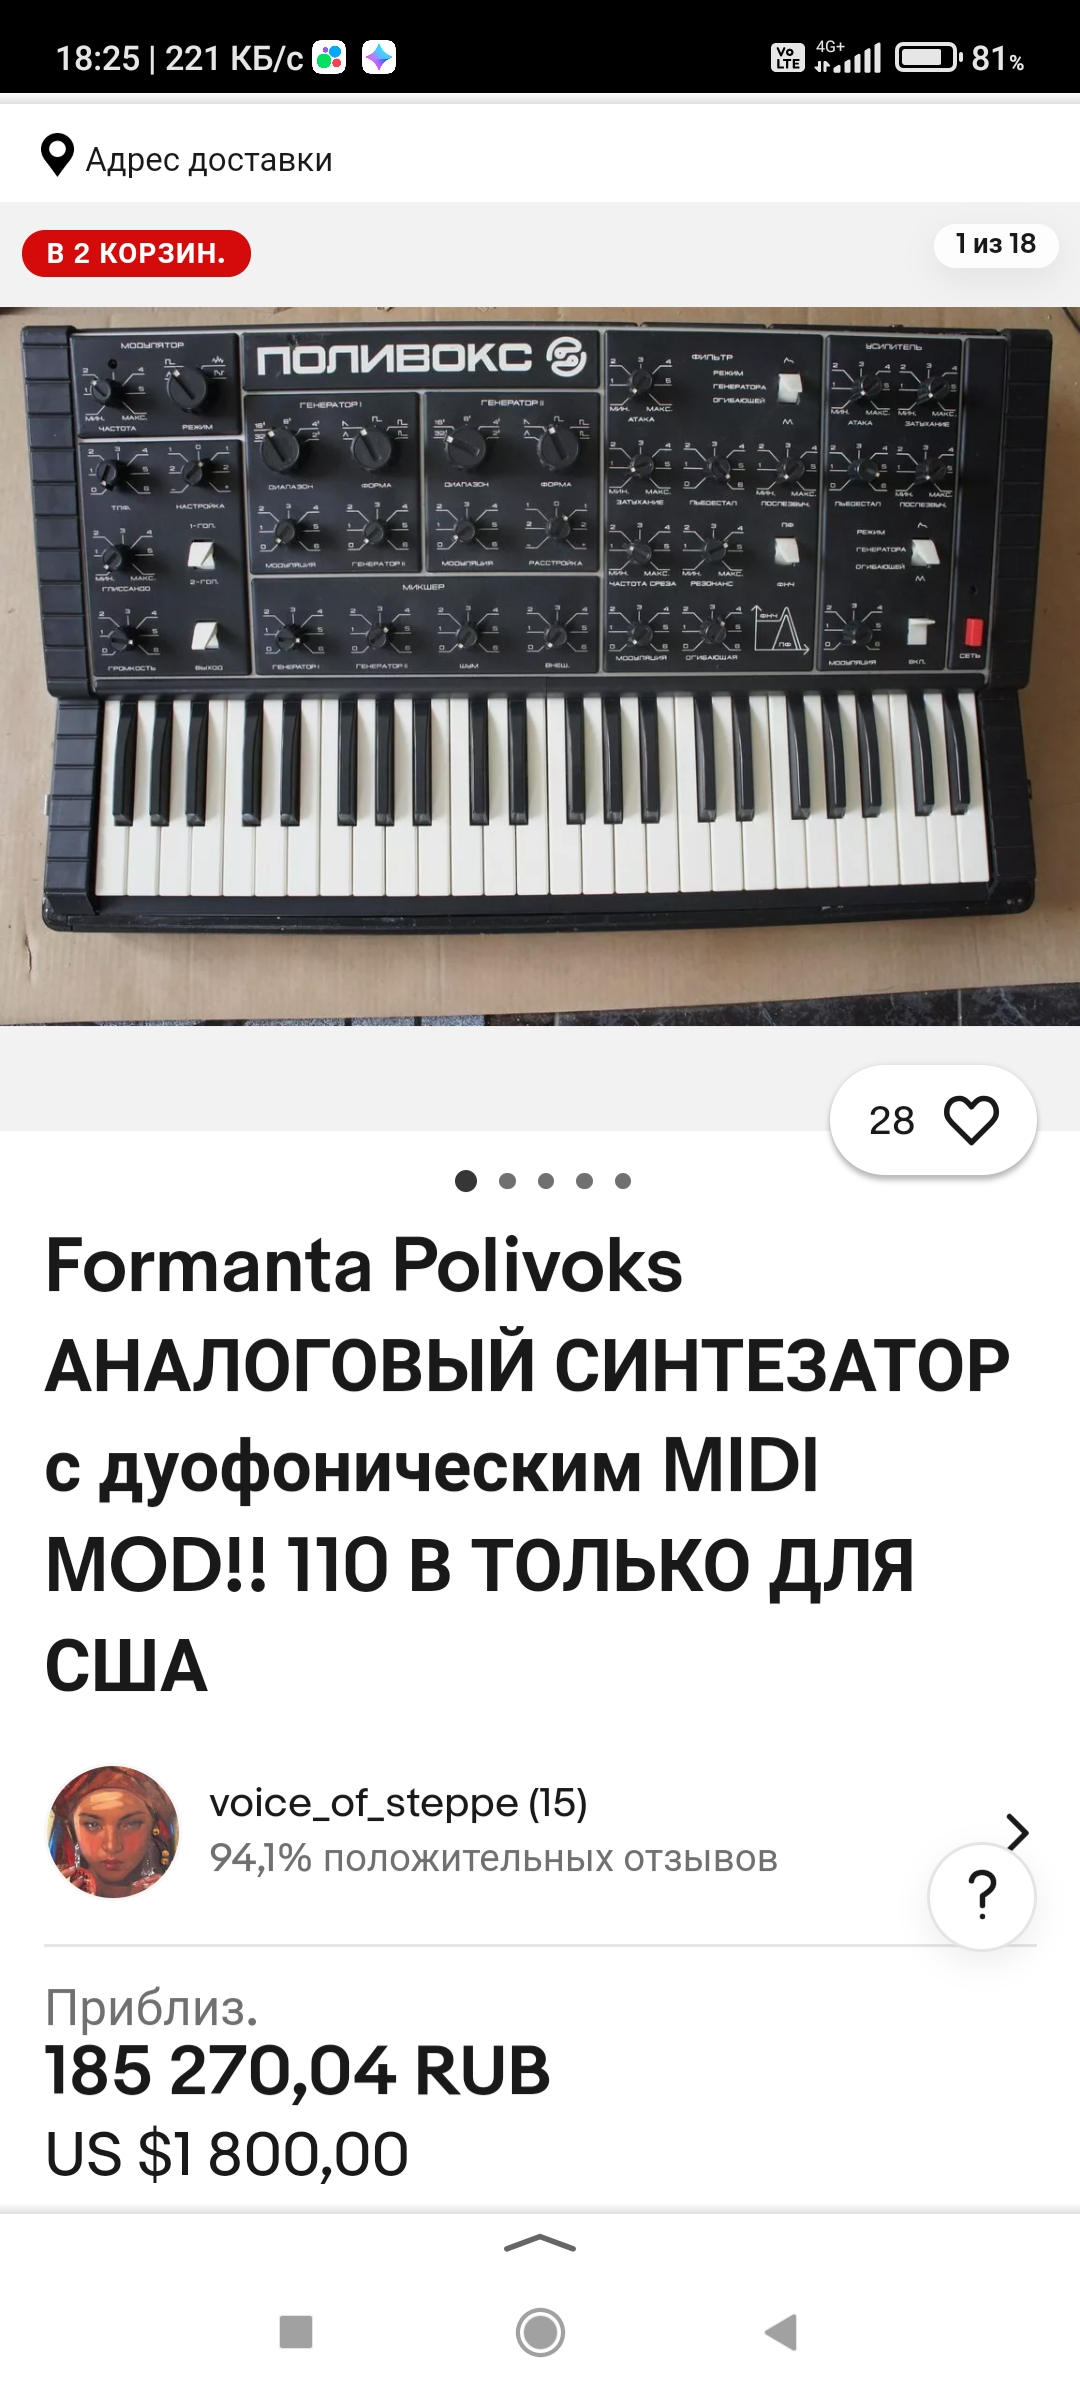Tap the В 2 КОРЗИН. badge
Image resolution: width=1080 pixels, height=2400 pixels.
coord(136,253)
